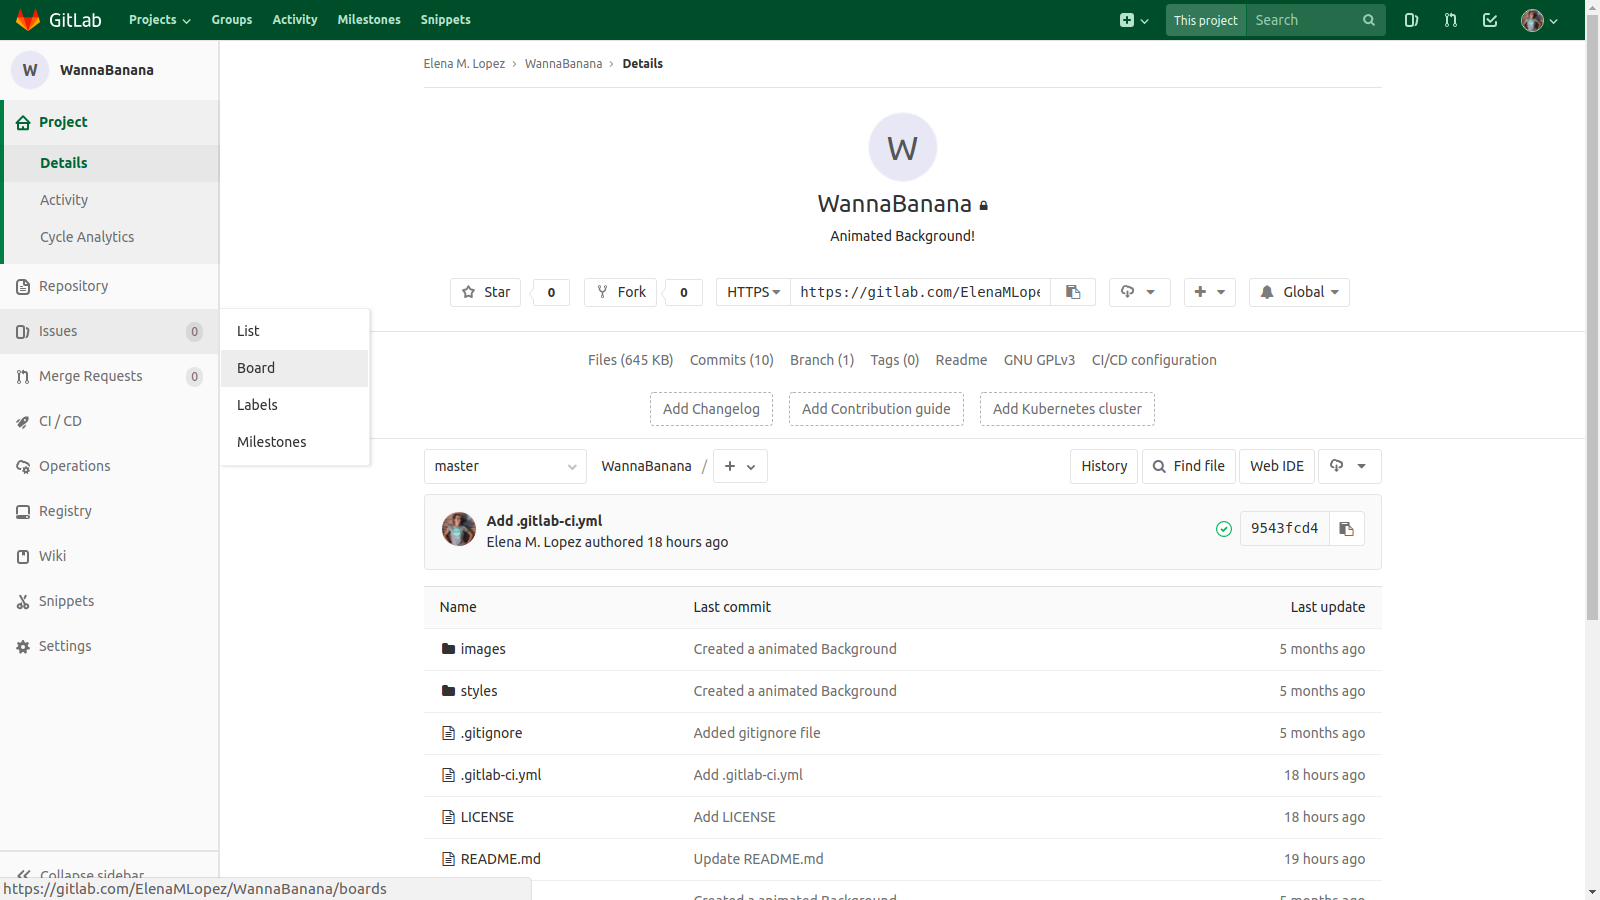Click the Project home icon in sidebar
Screen dimensions: 1600x900
tap(23, 122)
